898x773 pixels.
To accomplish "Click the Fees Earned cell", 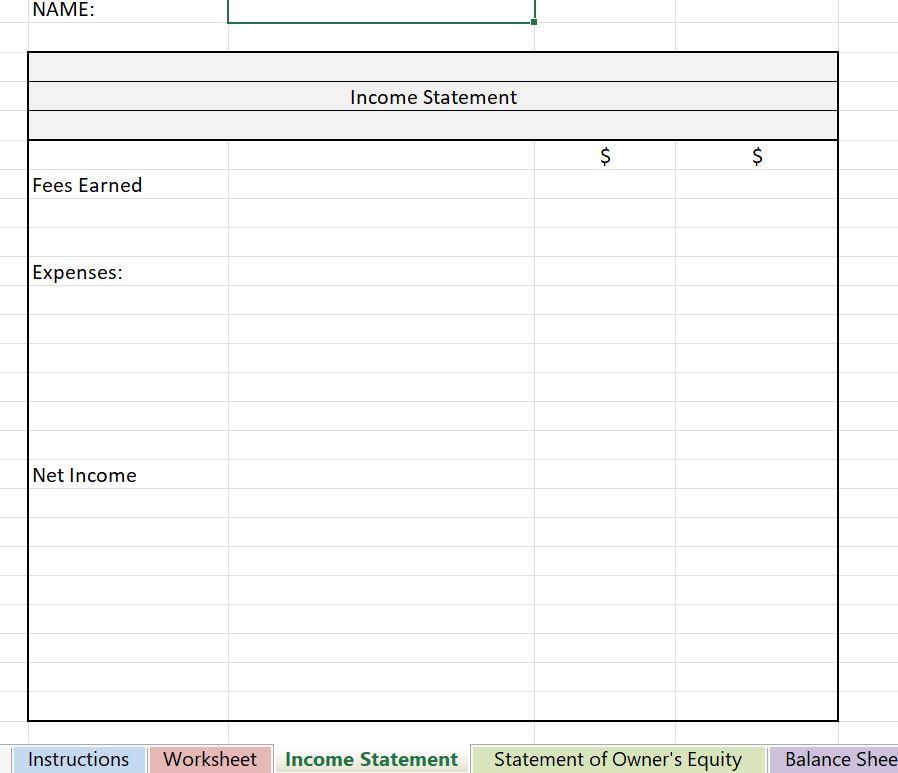I will [x=128, y=184].
